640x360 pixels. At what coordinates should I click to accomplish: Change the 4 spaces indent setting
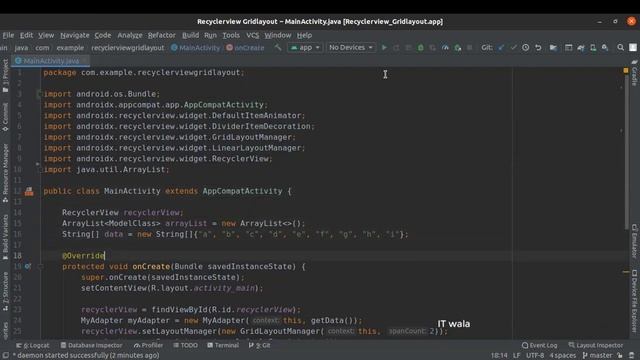coord(563,356)
